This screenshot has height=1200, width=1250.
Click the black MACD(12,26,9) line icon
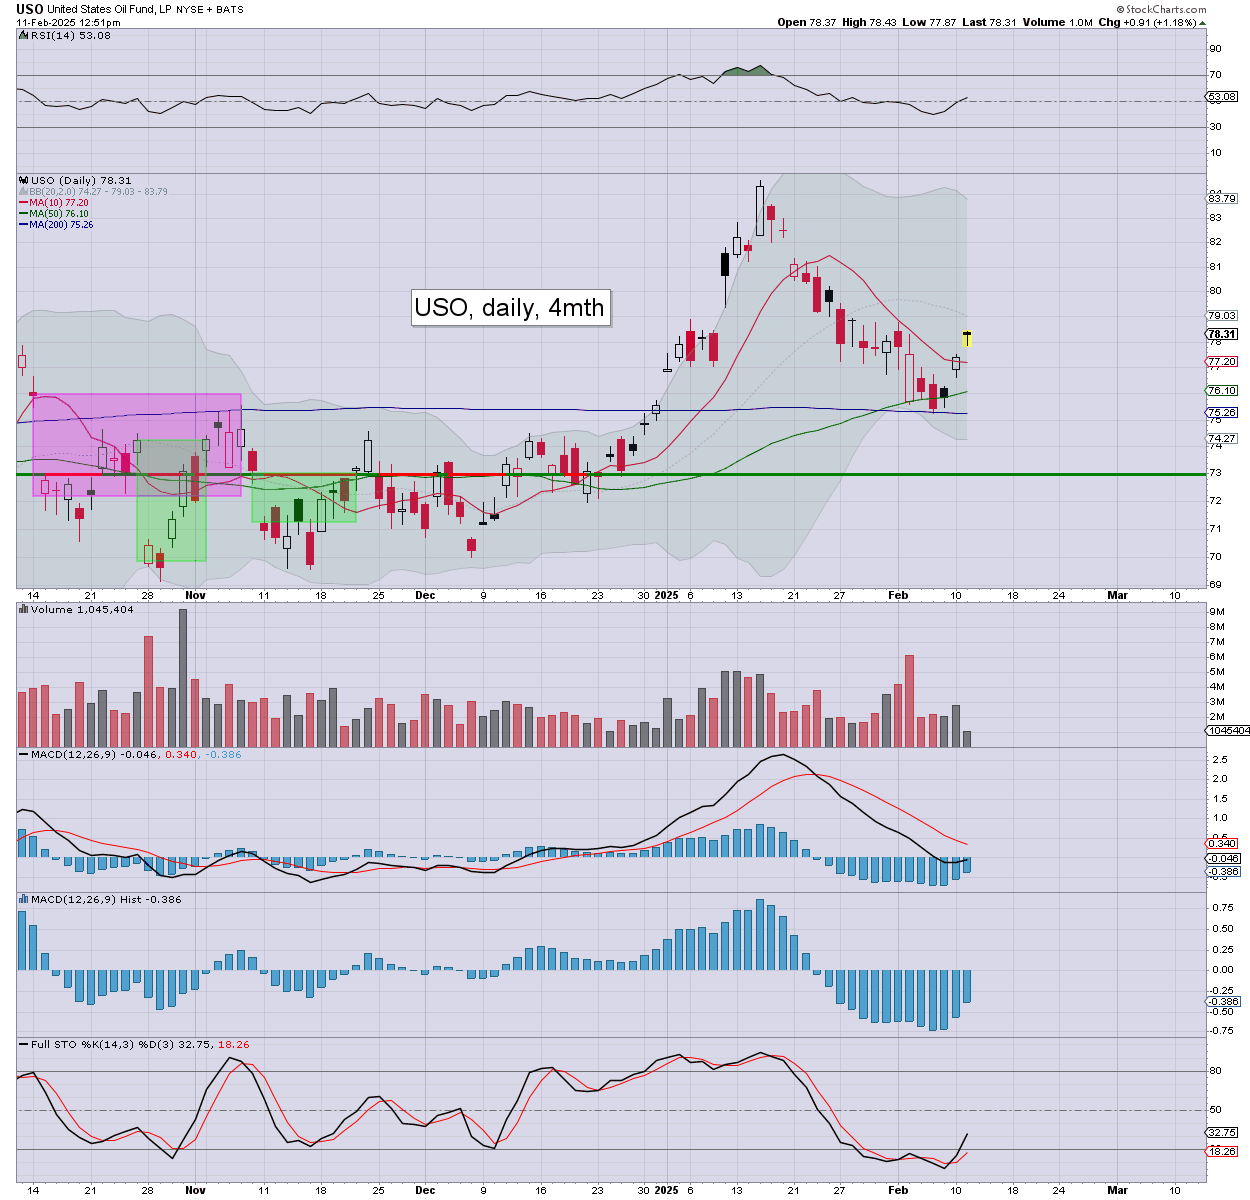coord(22,754)
